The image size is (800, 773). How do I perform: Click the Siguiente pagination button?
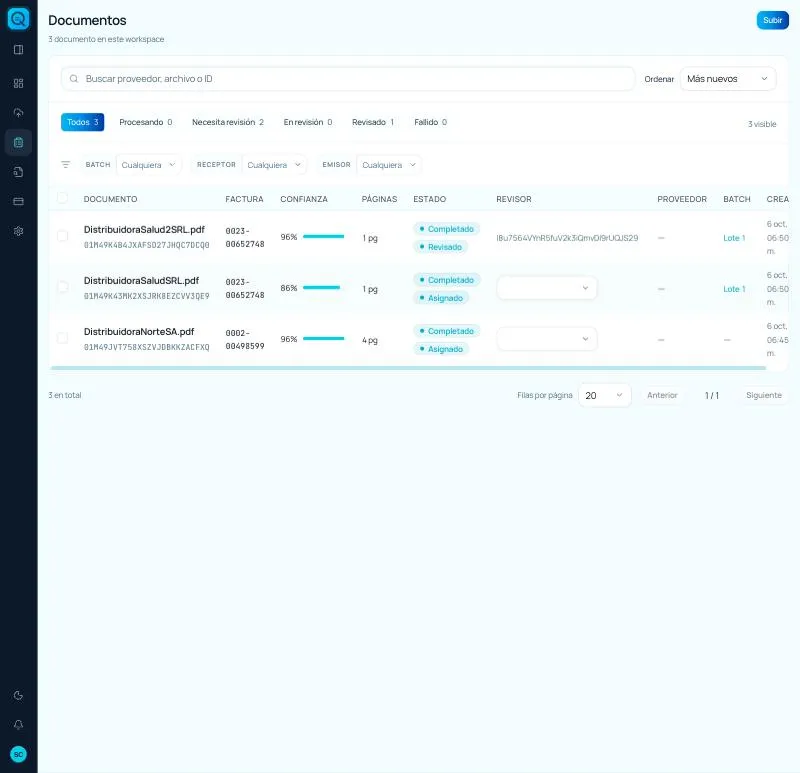[x=764, y=395]
